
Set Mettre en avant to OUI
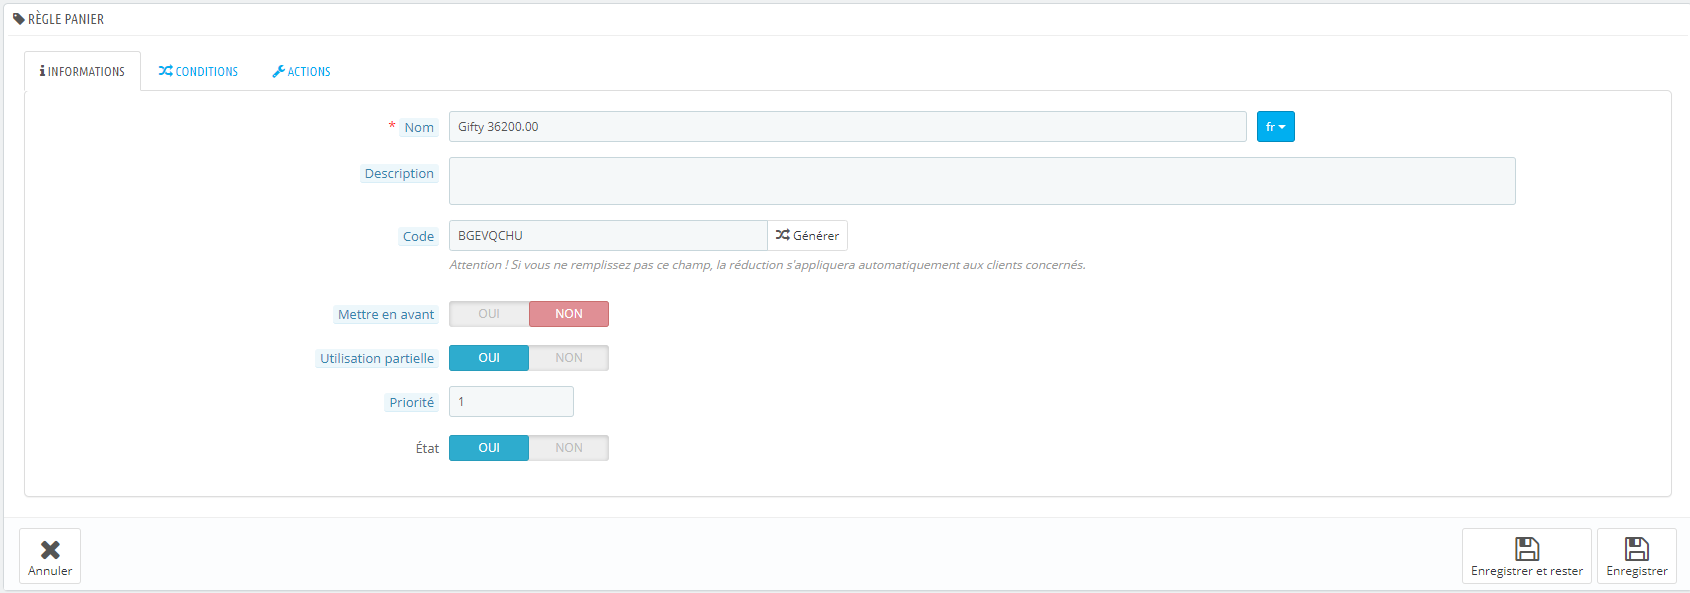[489, 314]
